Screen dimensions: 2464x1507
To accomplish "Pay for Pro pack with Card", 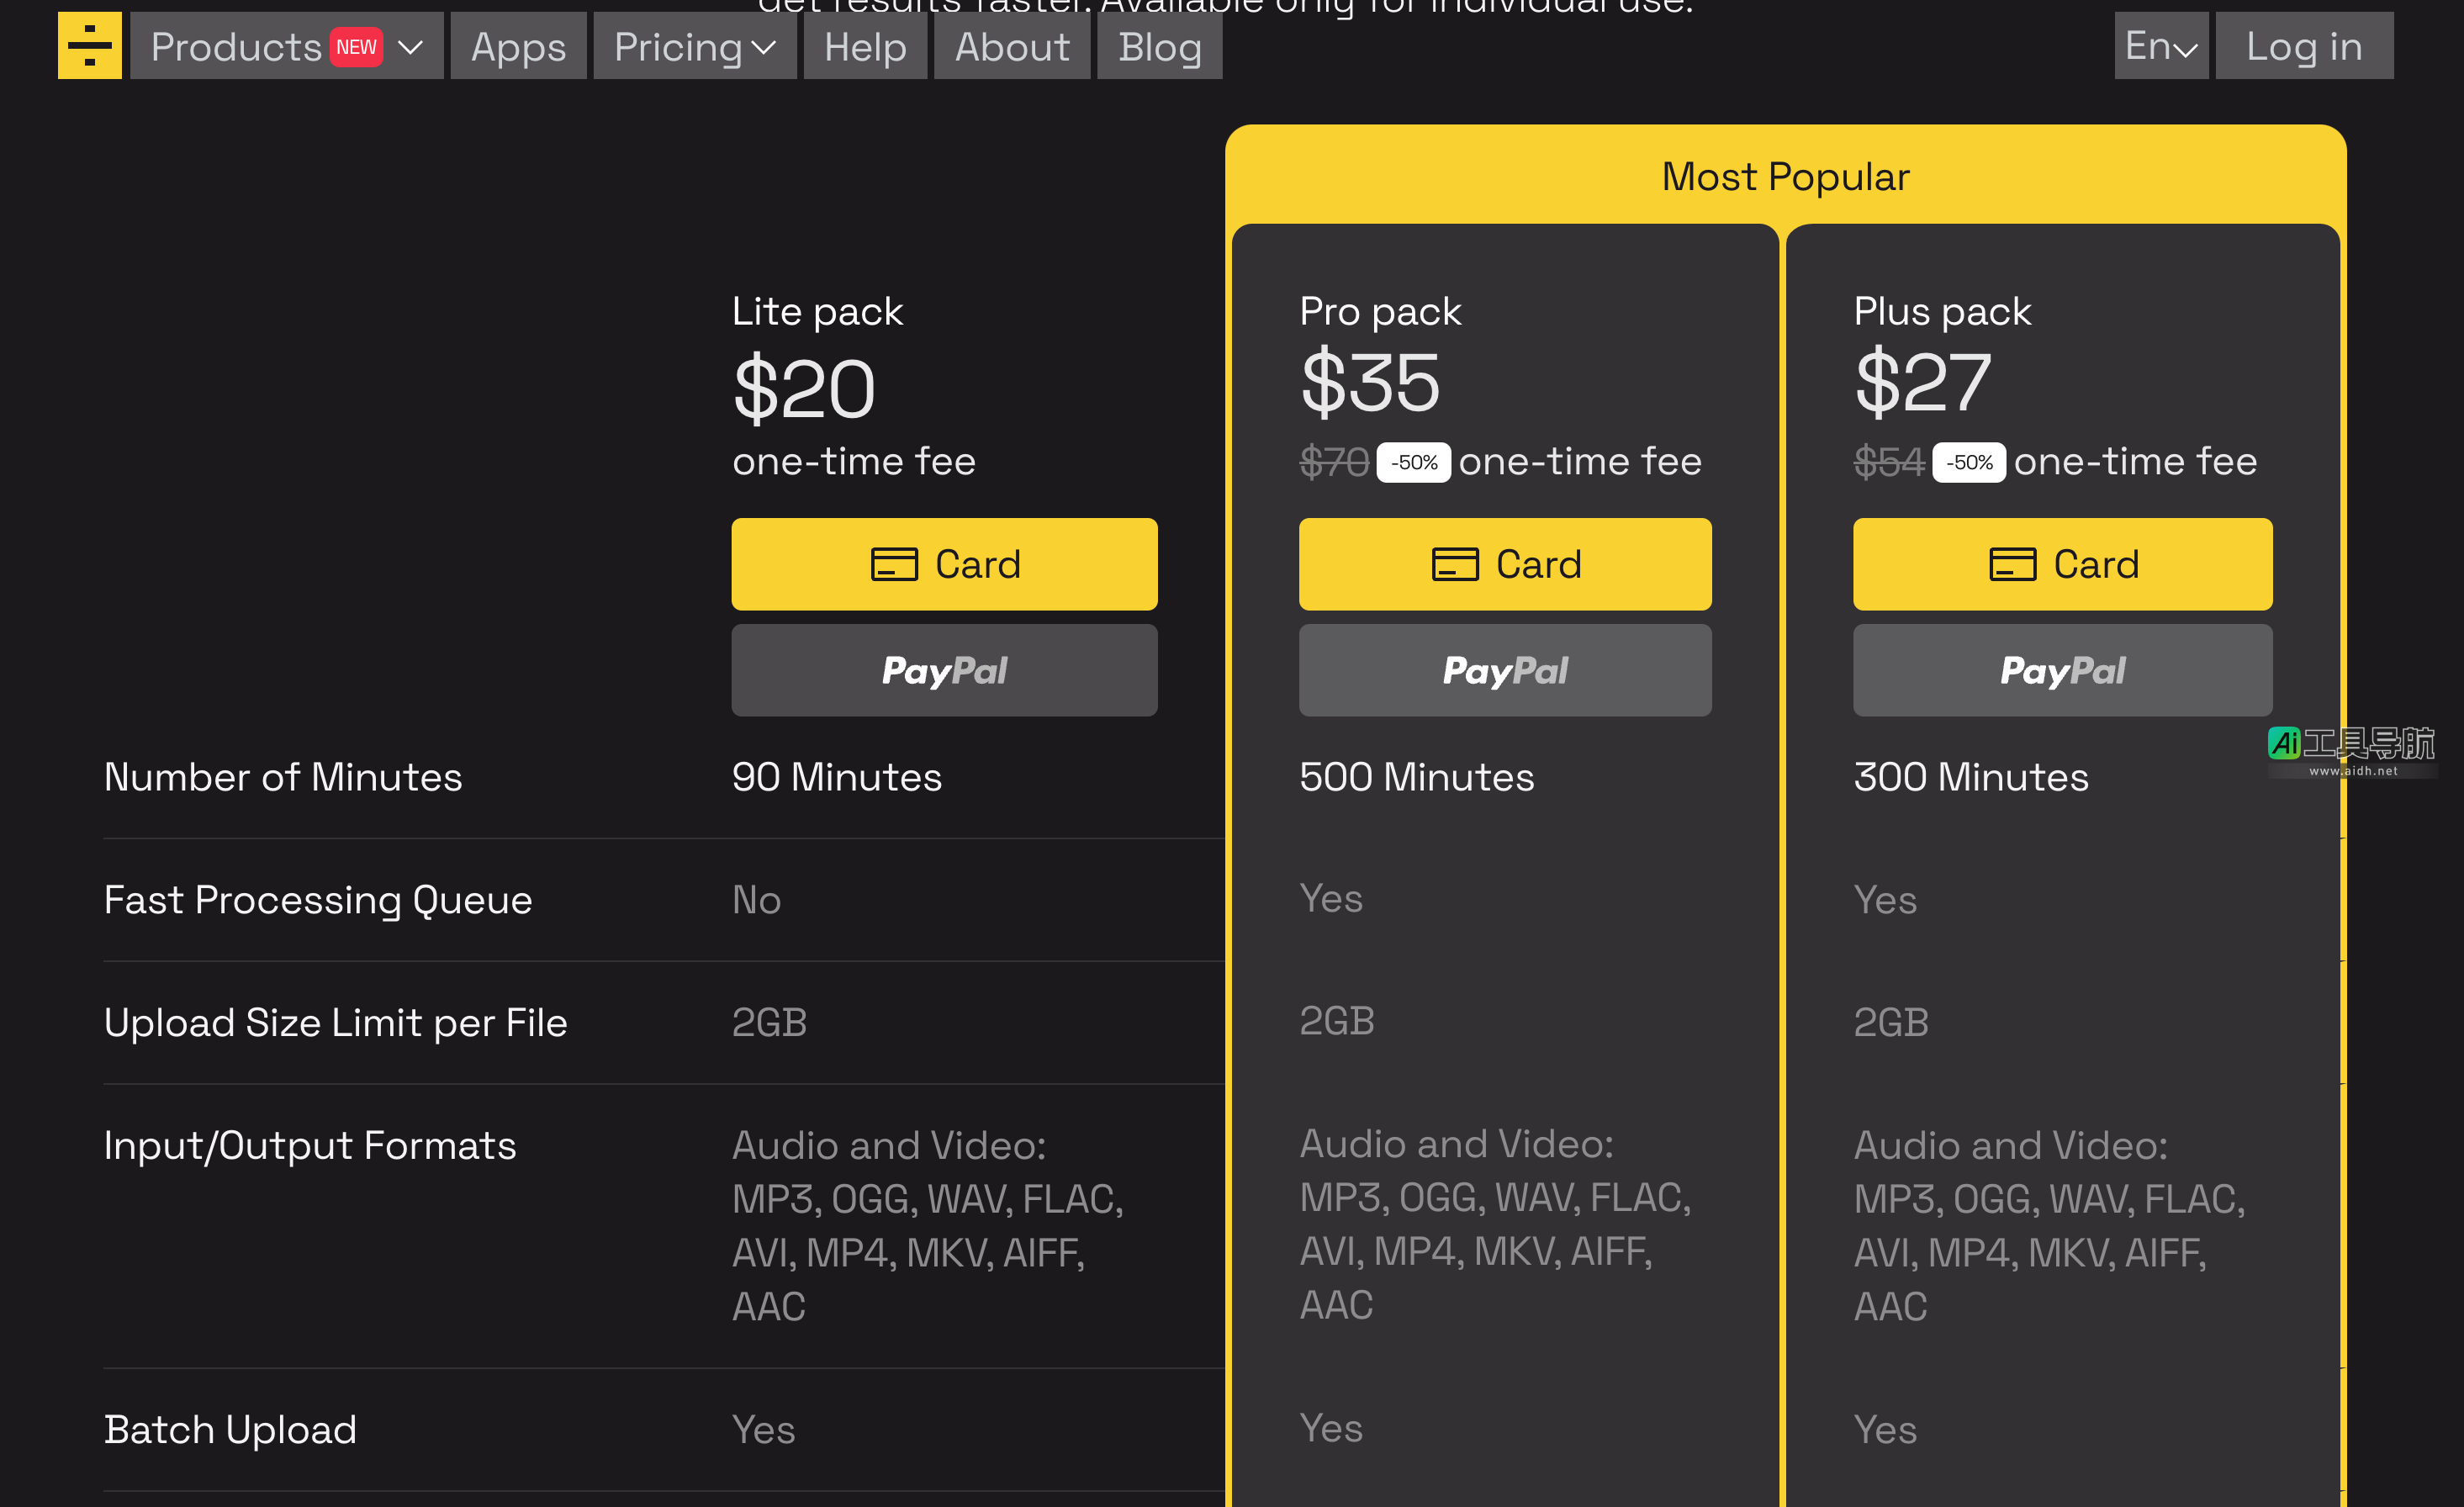I will point(1504,564).
